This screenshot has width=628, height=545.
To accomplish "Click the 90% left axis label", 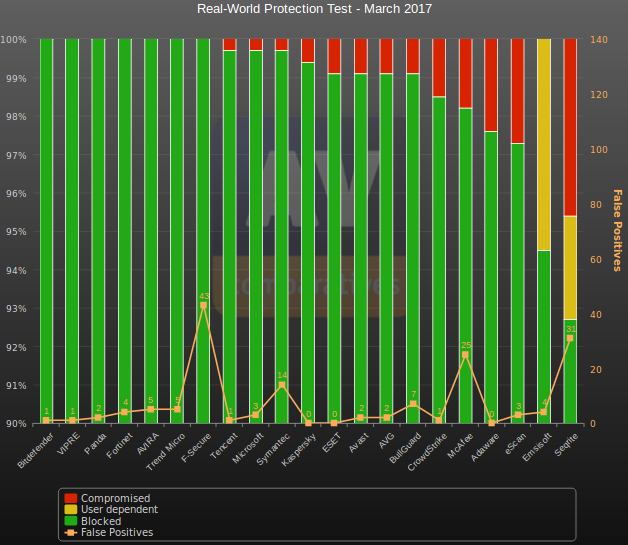I will (x=16, y=424).
